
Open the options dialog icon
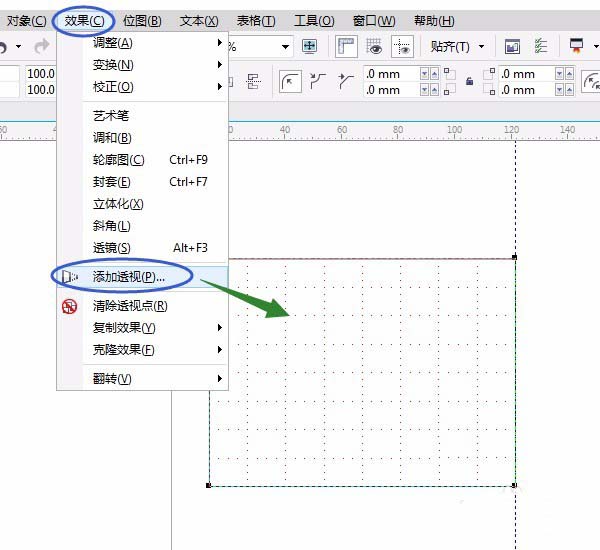coord(512,47)
